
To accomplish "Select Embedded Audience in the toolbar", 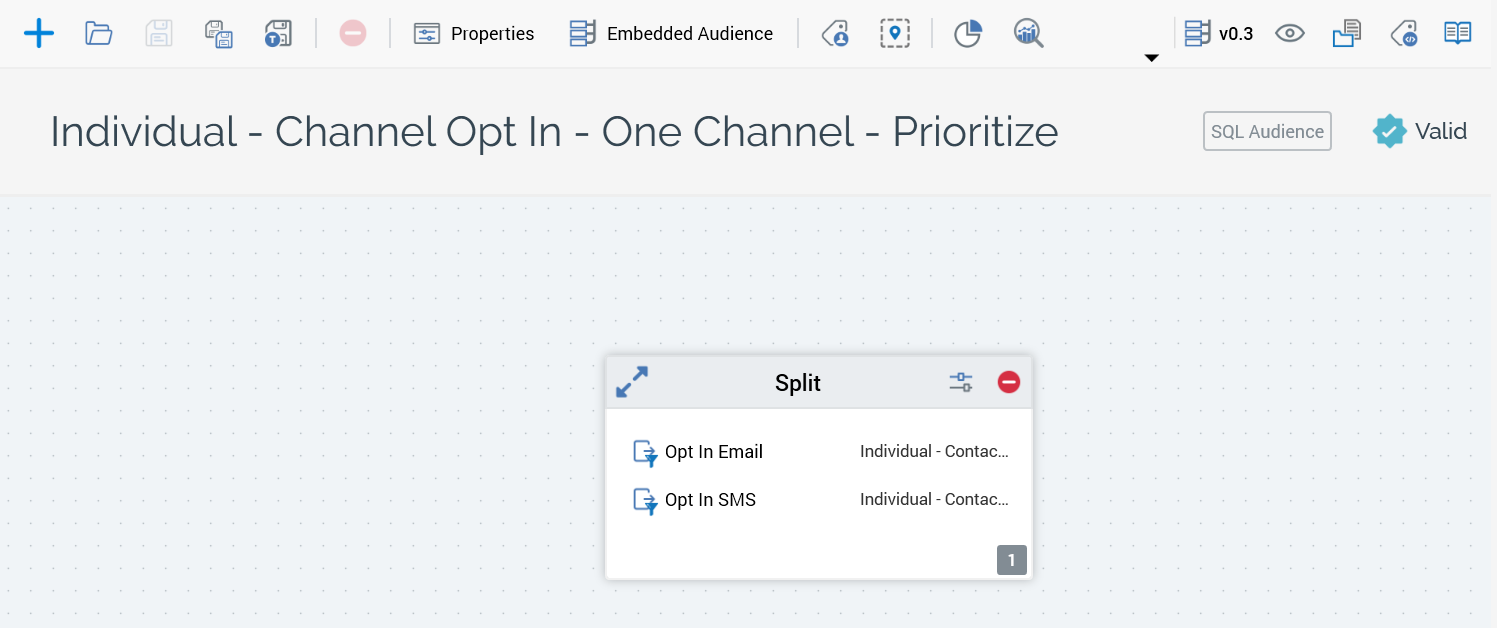I will [x=671, y=33].
